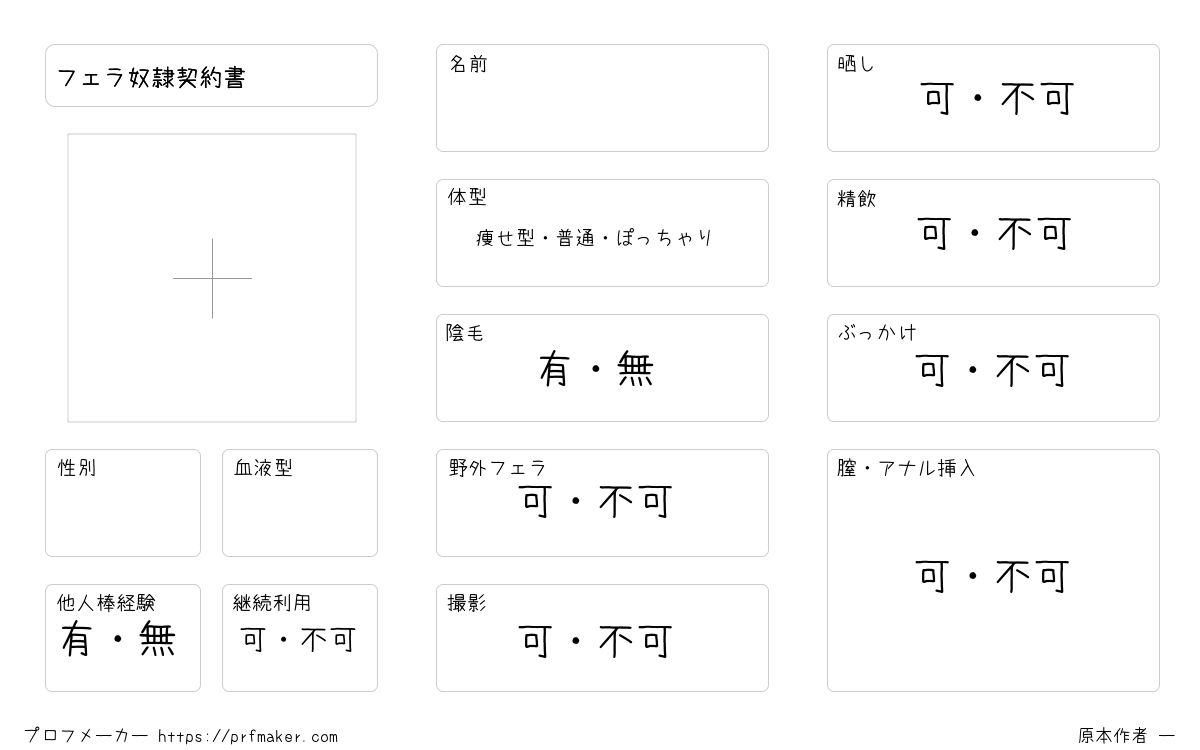Select 不可 in the 精飲 box
Viewport: 1200px width, 750px height.
(1034, 234)
